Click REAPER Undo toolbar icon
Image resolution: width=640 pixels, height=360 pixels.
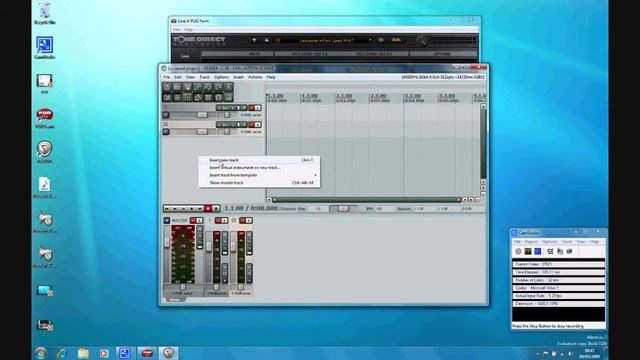208,87
